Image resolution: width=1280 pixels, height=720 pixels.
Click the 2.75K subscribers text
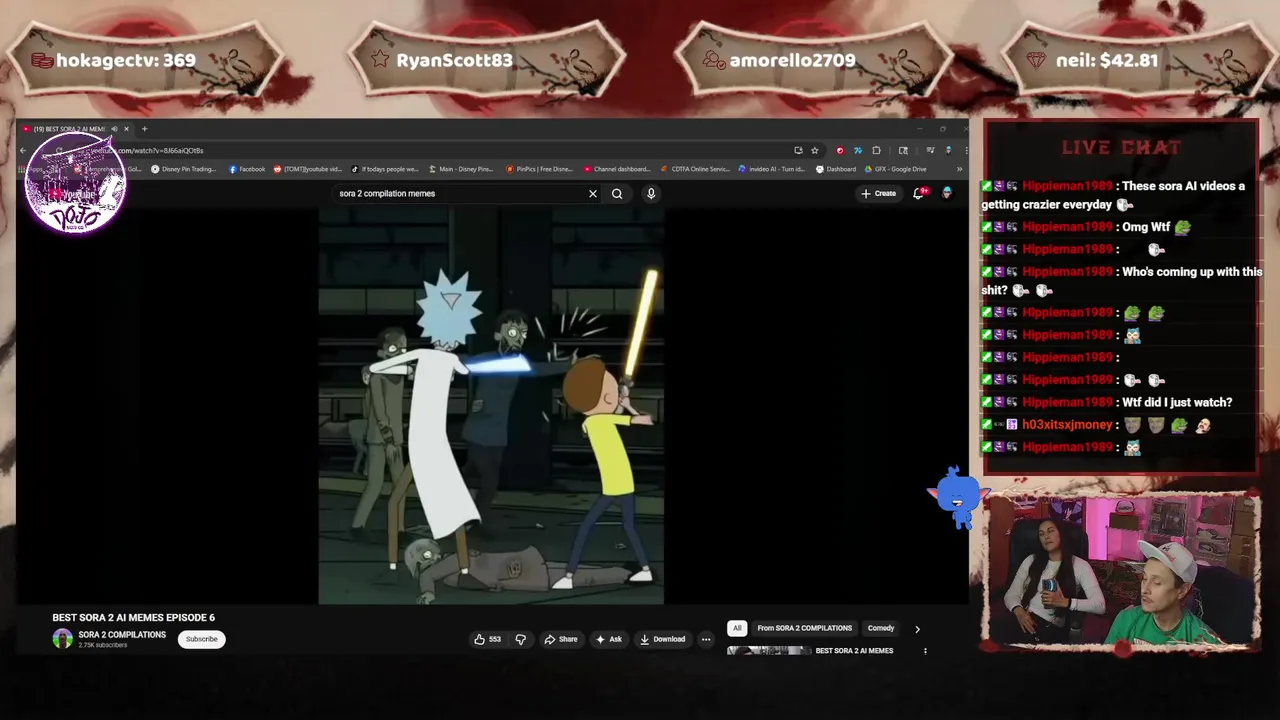[102, 646]
